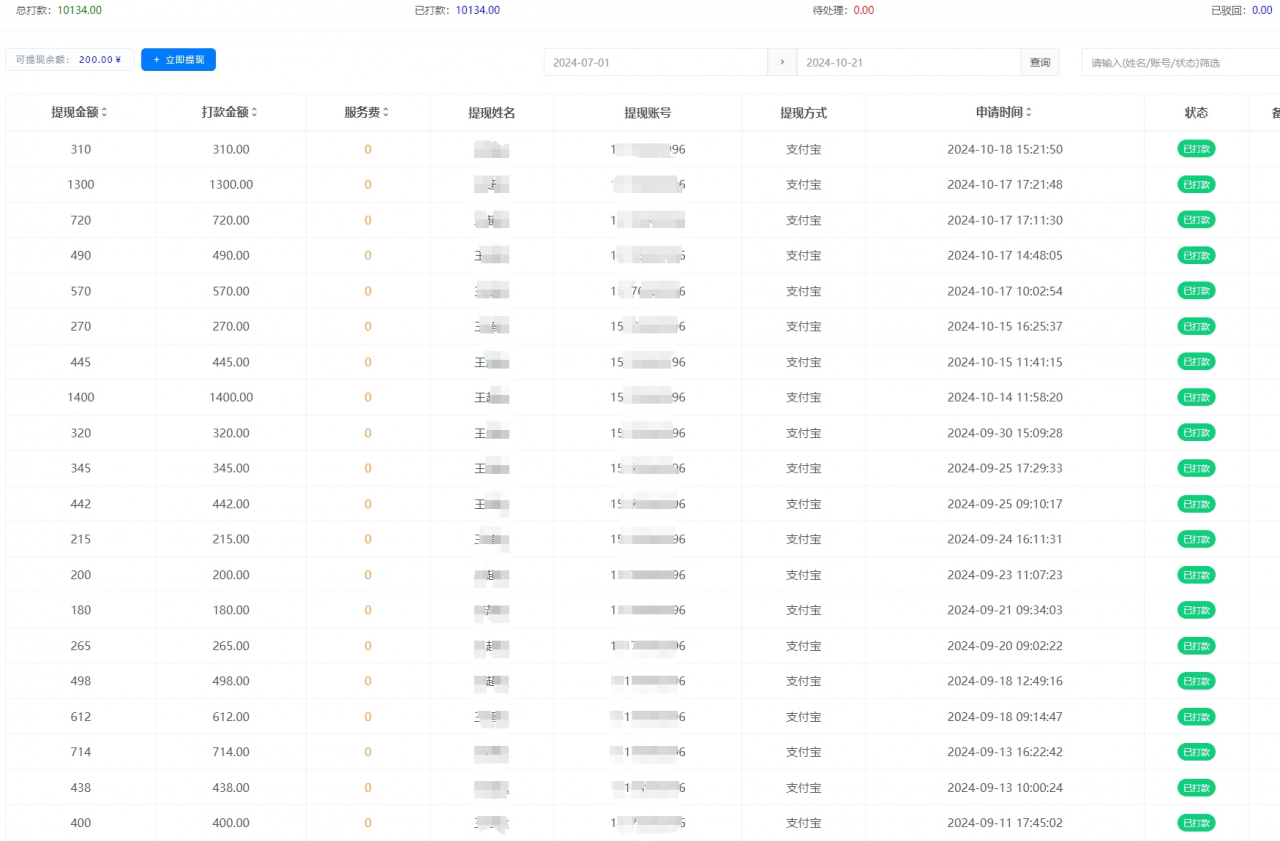The width and height of the screenshot is (1280, 841).
Task: Click the arrow icon between the two date fields
Action: click(x=782, y=61)
